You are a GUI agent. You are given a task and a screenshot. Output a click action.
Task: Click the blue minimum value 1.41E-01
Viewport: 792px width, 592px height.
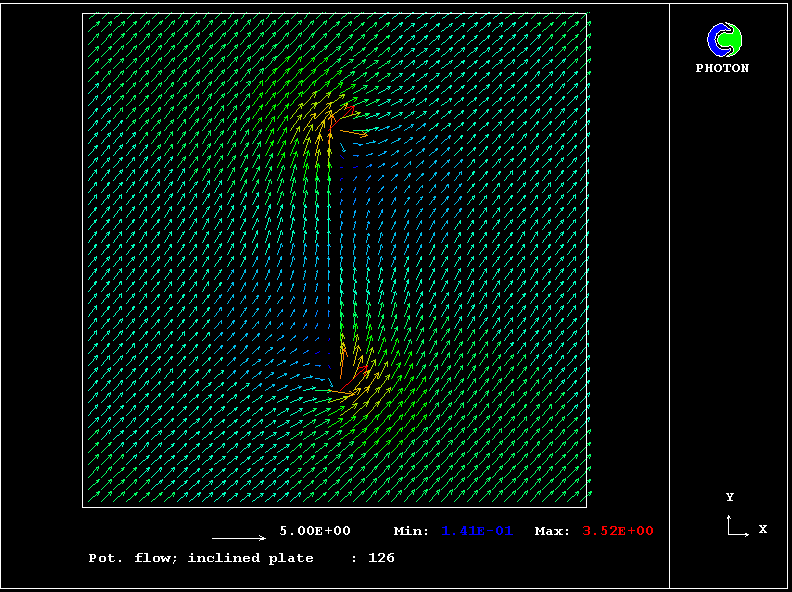pyautogui.click(x=477, y=531)
